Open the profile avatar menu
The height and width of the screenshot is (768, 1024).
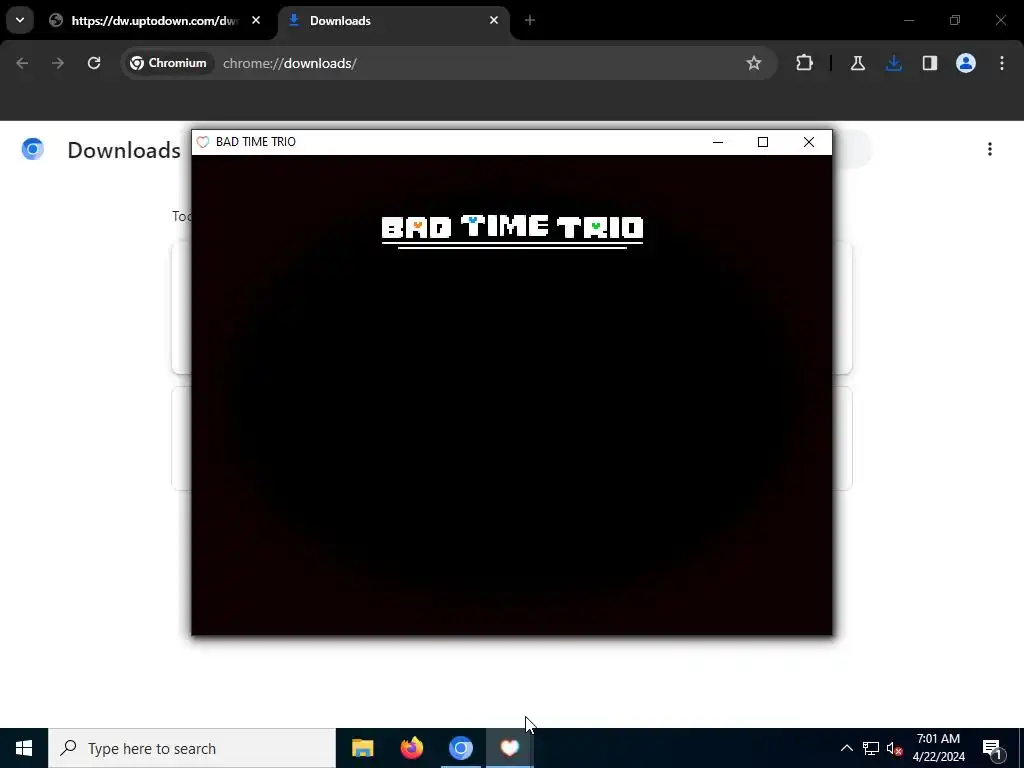966,63
